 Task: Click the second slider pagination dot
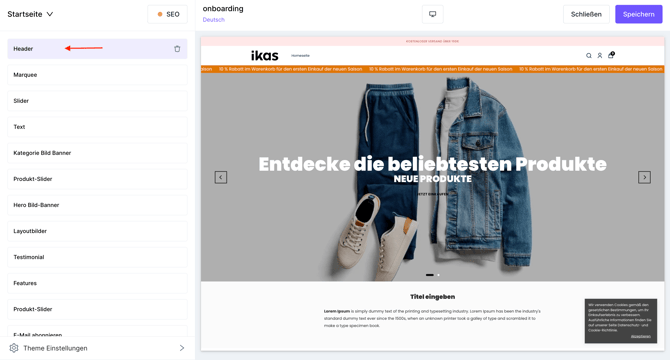438,275
